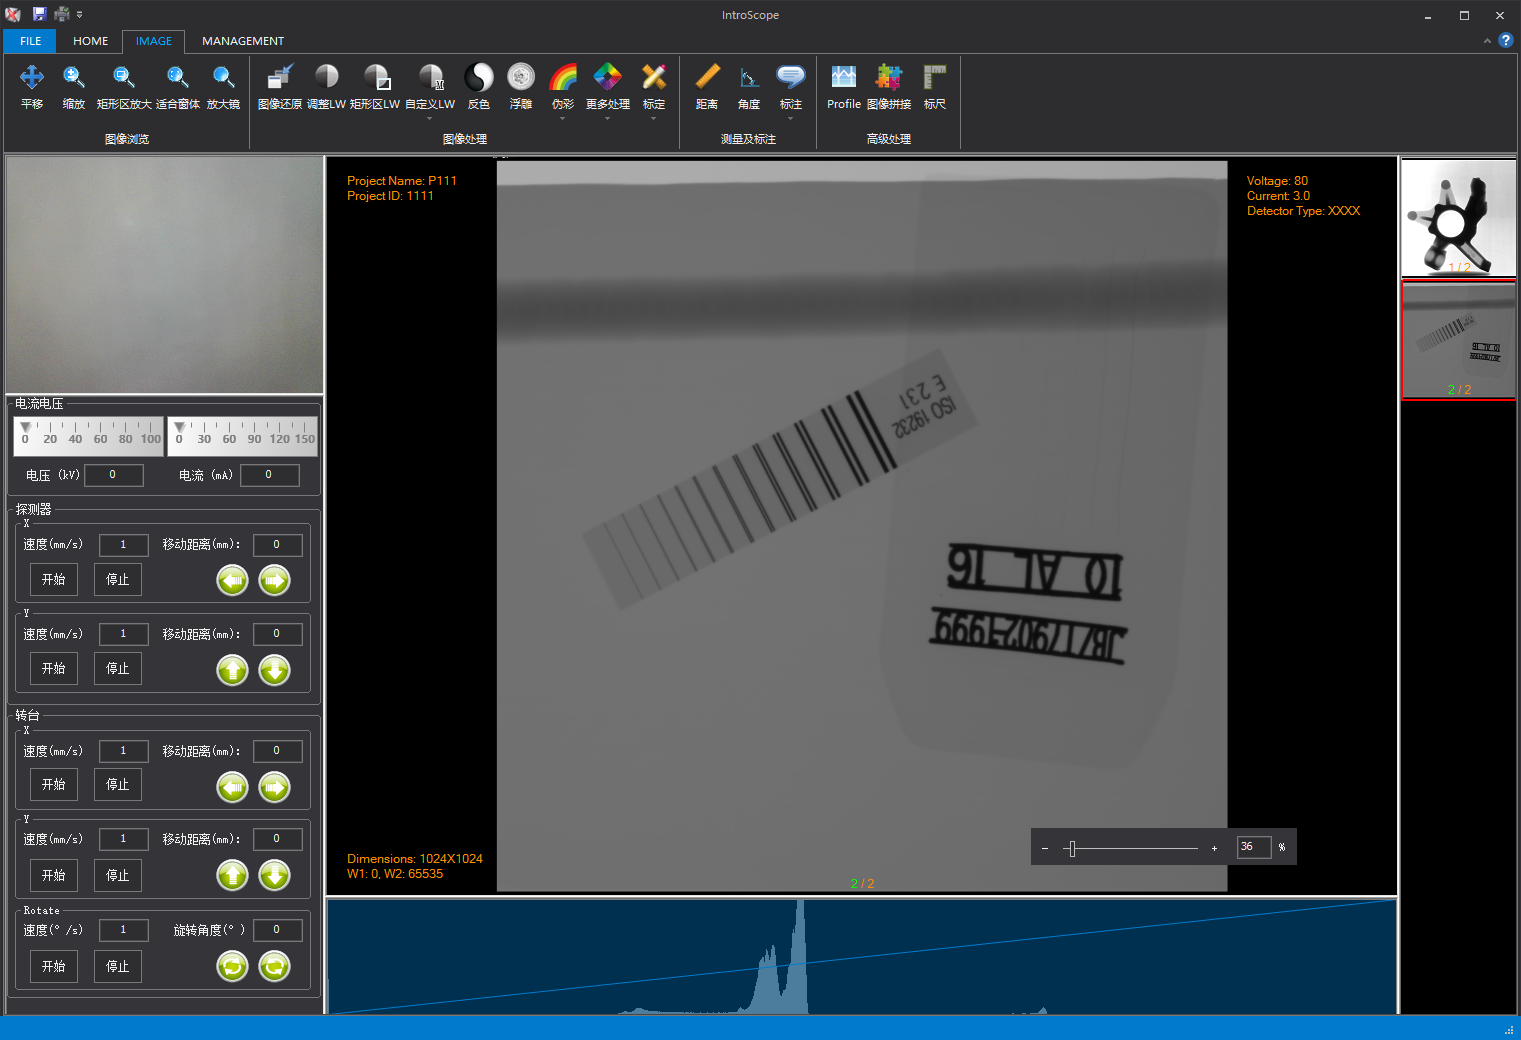Click the 标注 annotation icon
Screen dimensions: 1521x1040
(x=791, y=87)
